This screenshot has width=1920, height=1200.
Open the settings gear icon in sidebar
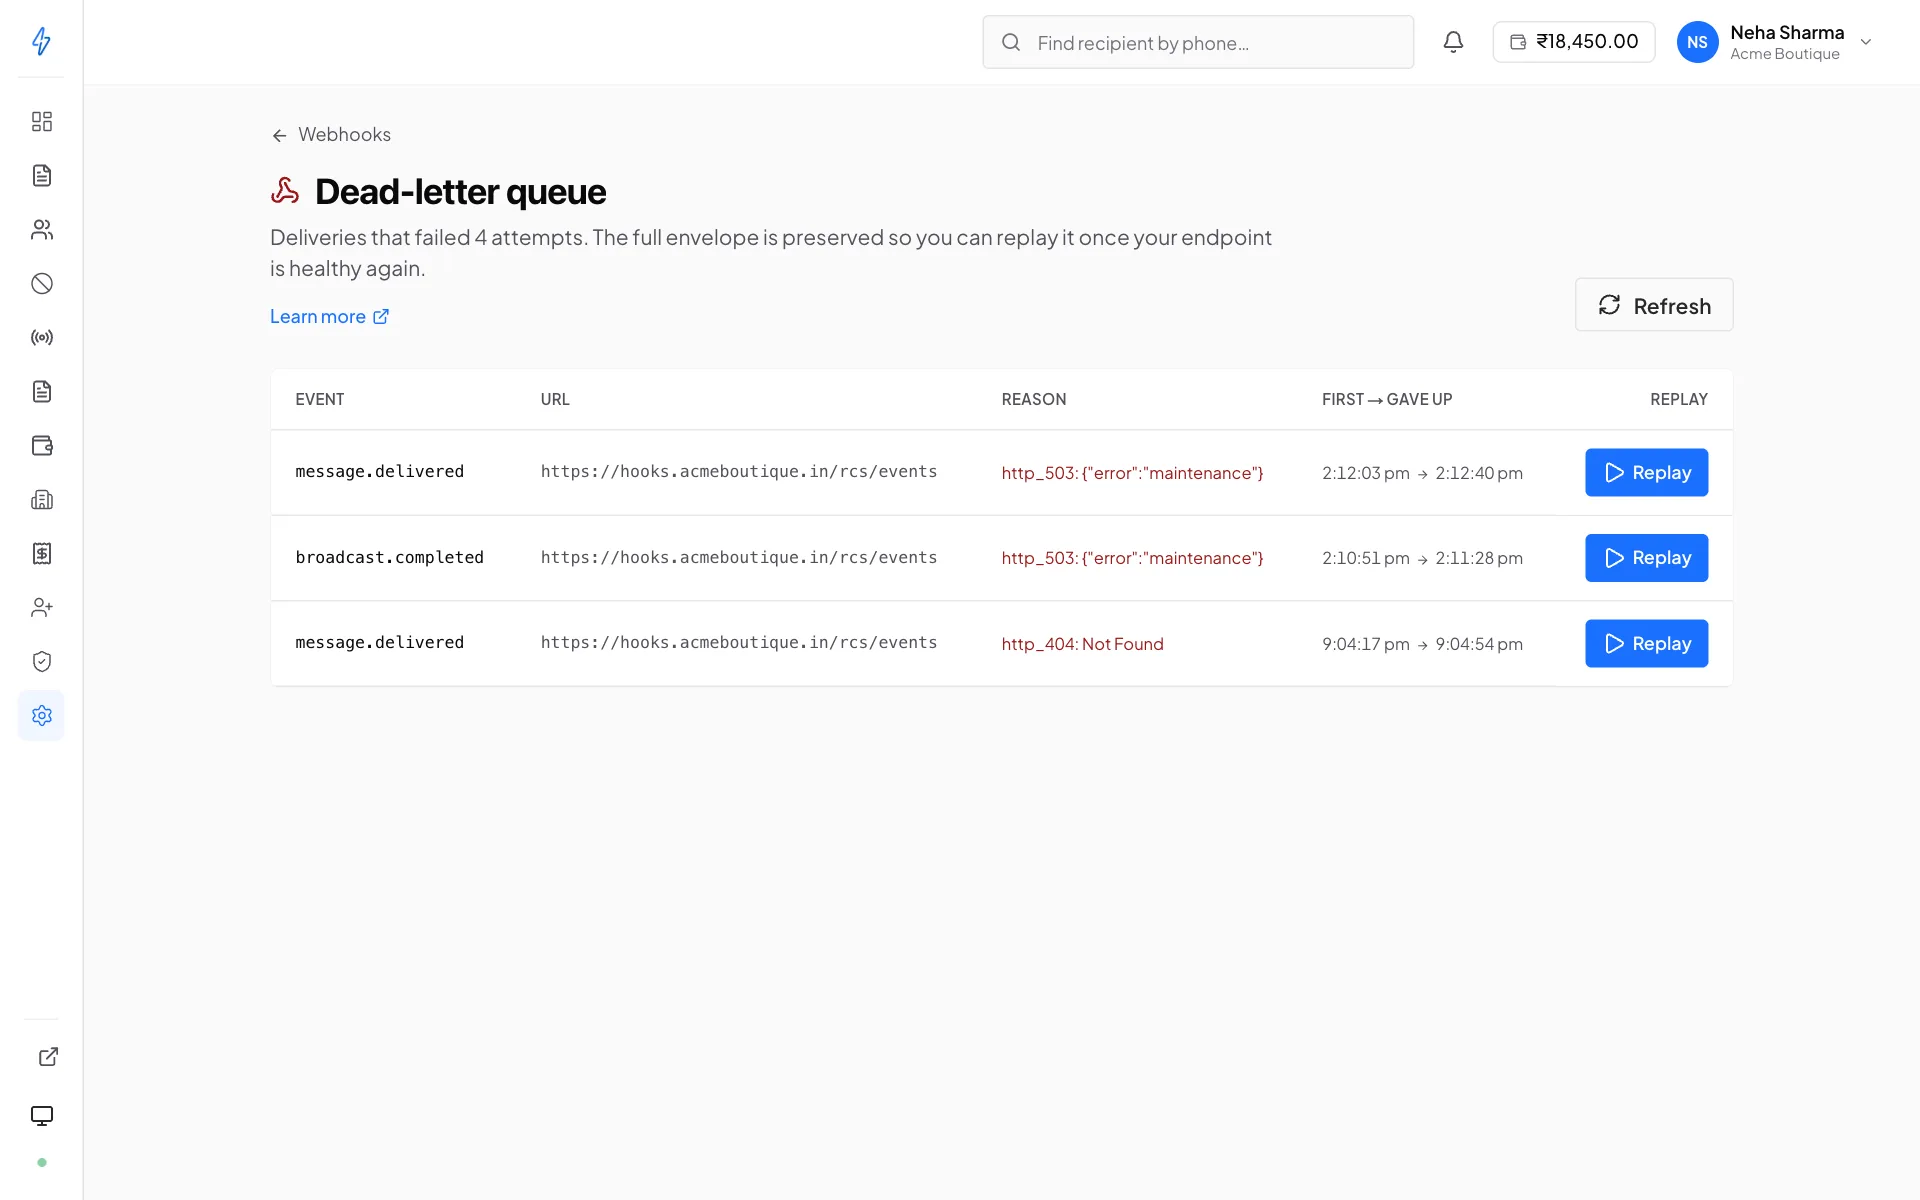click(41, 716)
